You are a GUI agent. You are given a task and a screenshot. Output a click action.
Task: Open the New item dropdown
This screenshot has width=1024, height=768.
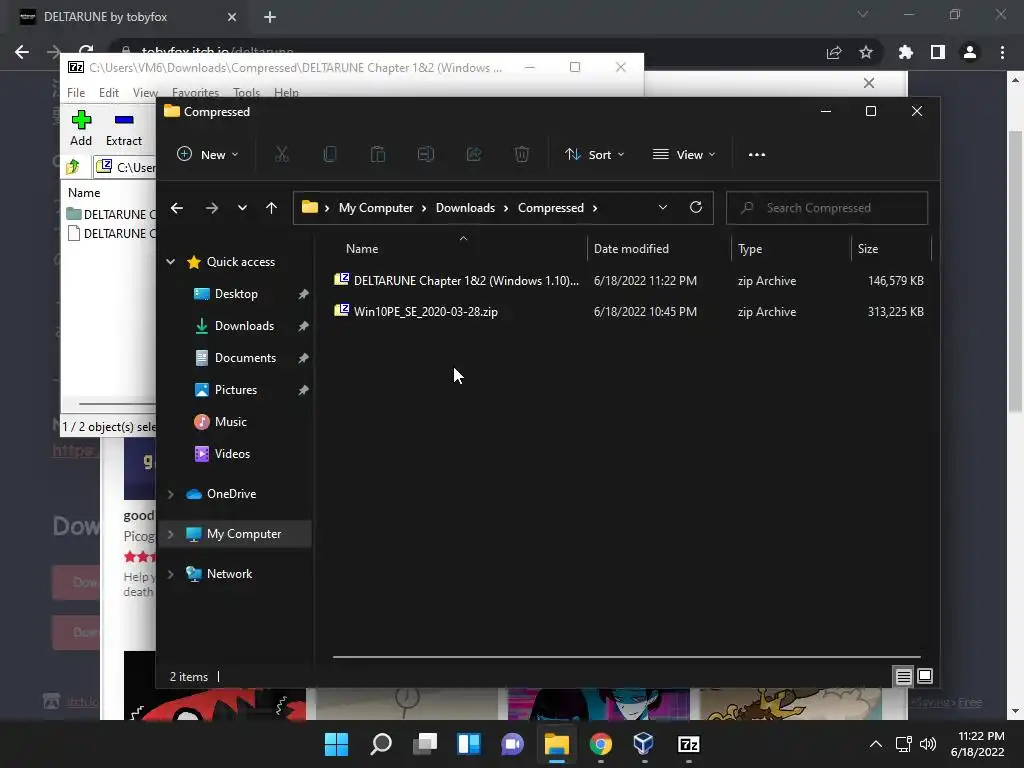(208, 155)
